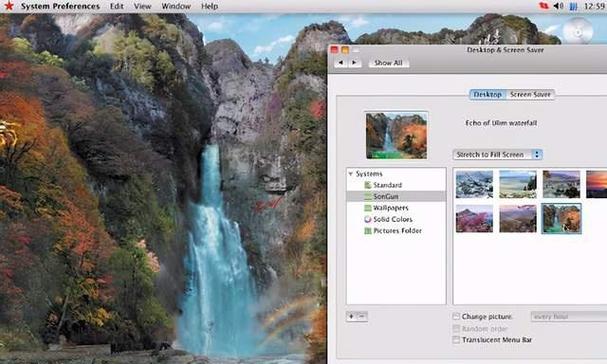
Task: Click the red network status icon
Action: click(x=544, y=6)
